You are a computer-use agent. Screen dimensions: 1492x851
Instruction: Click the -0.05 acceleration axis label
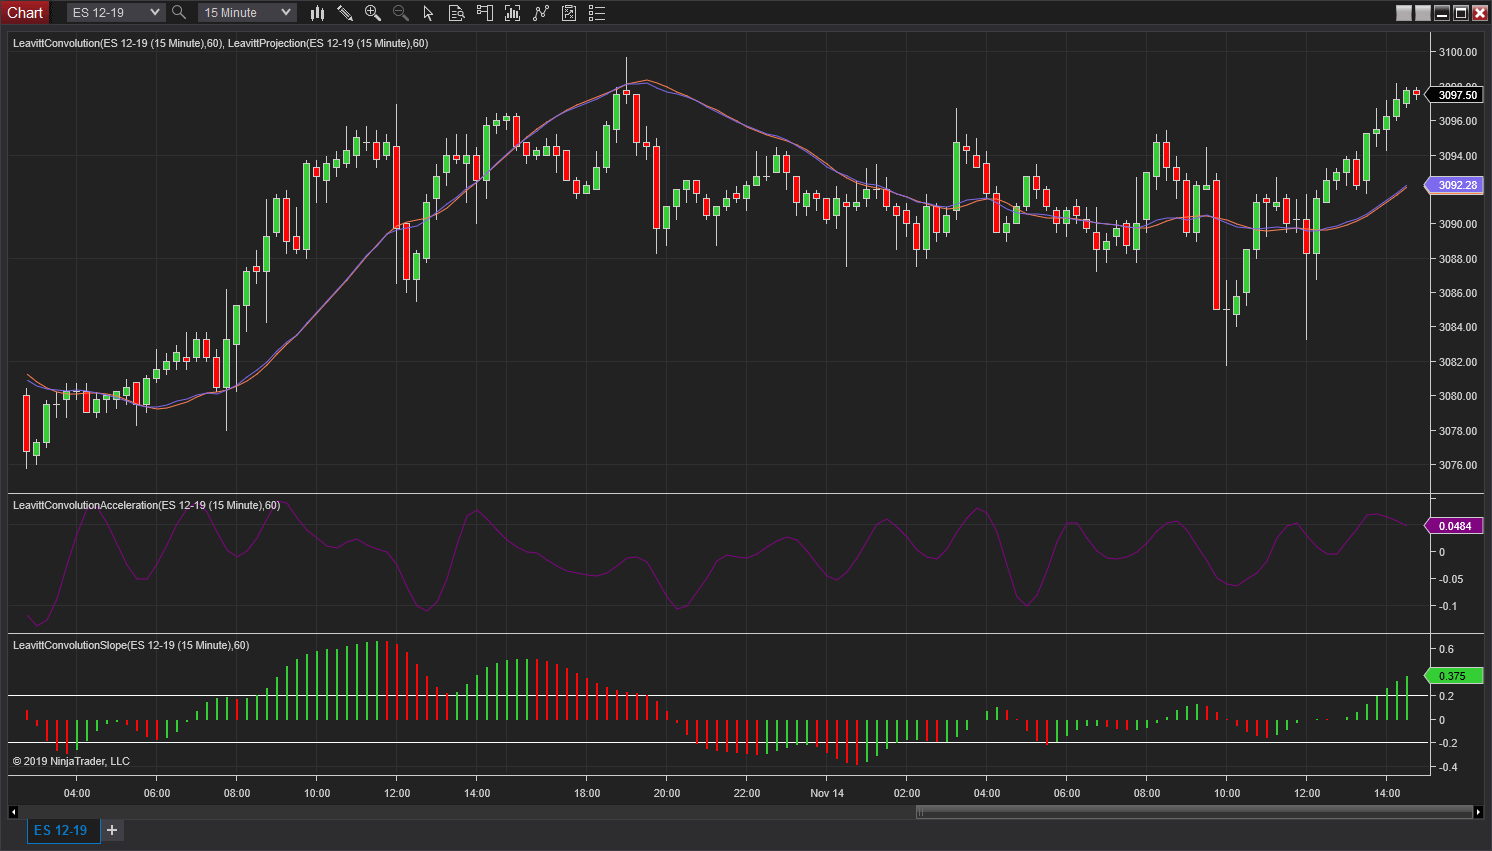[1450, 579]
